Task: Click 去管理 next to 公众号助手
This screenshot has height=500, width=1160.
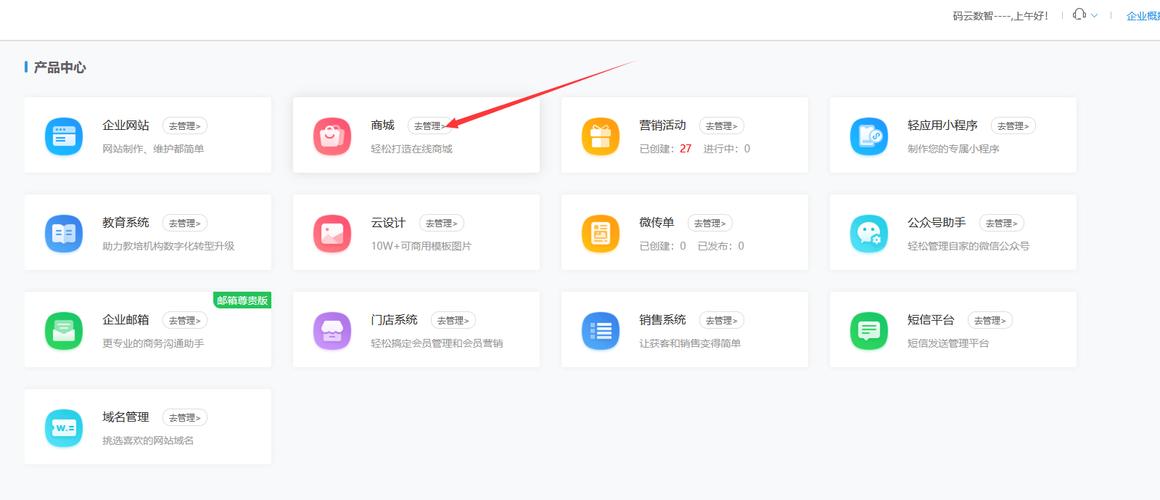Action: click(1002, 223)
